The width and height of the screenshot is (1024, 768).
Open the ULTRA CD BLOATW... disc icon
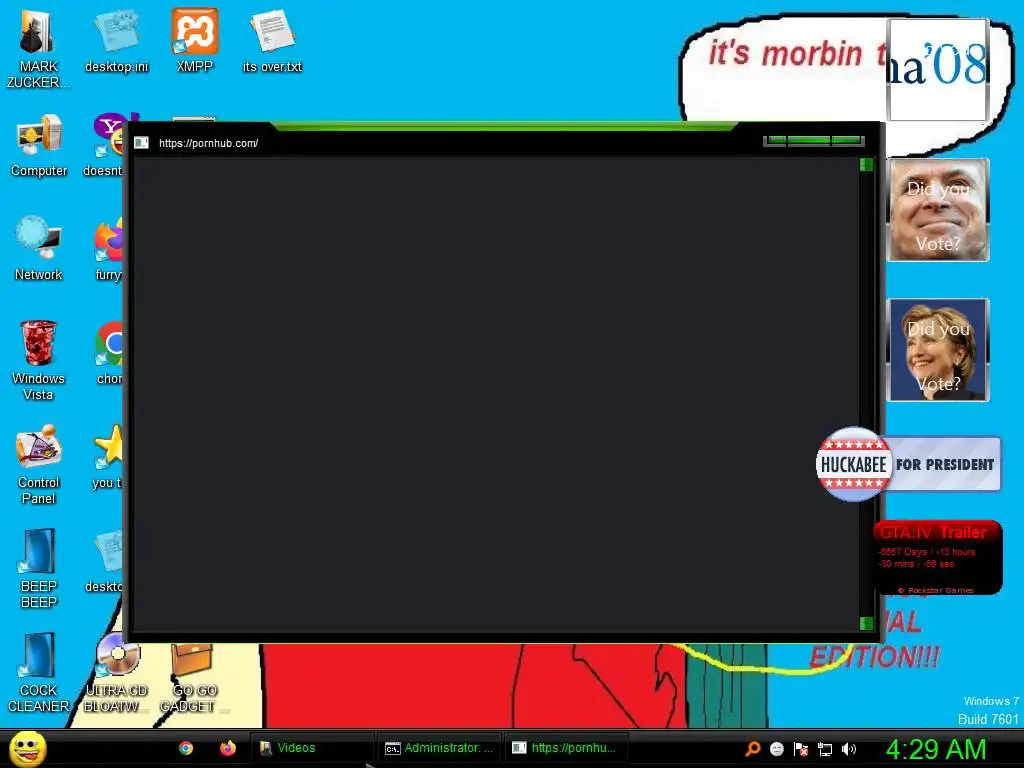tap(116, 674)
